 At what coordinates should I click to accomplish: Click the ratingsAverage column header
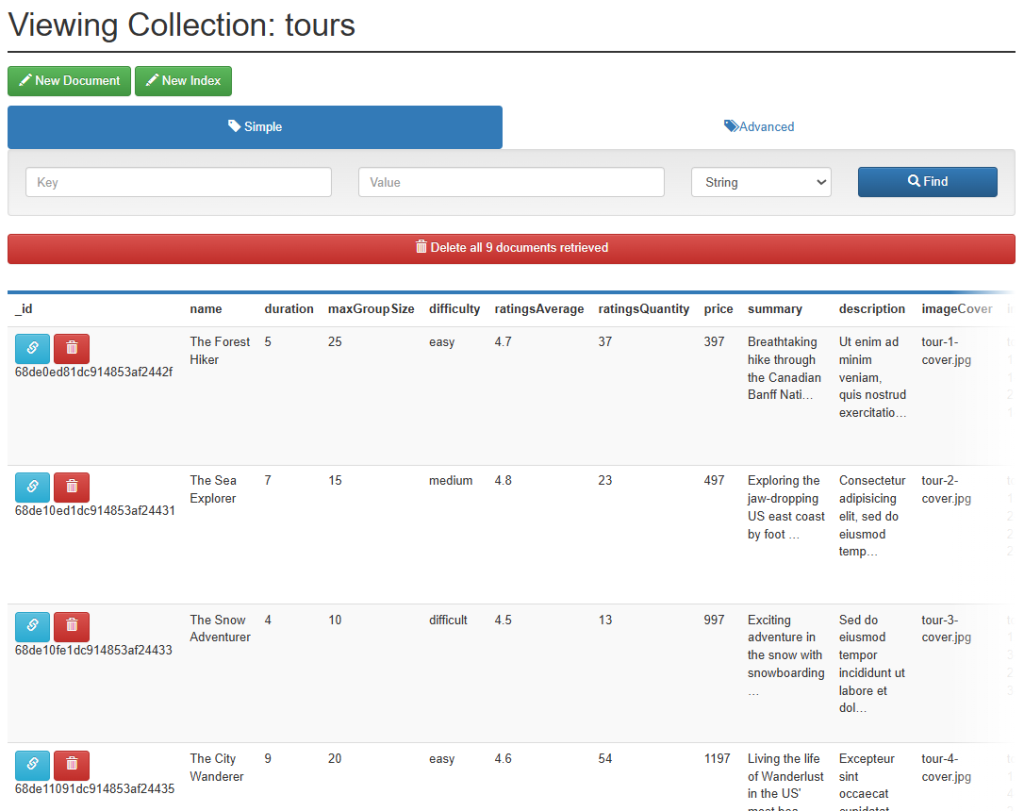(539, 309)
